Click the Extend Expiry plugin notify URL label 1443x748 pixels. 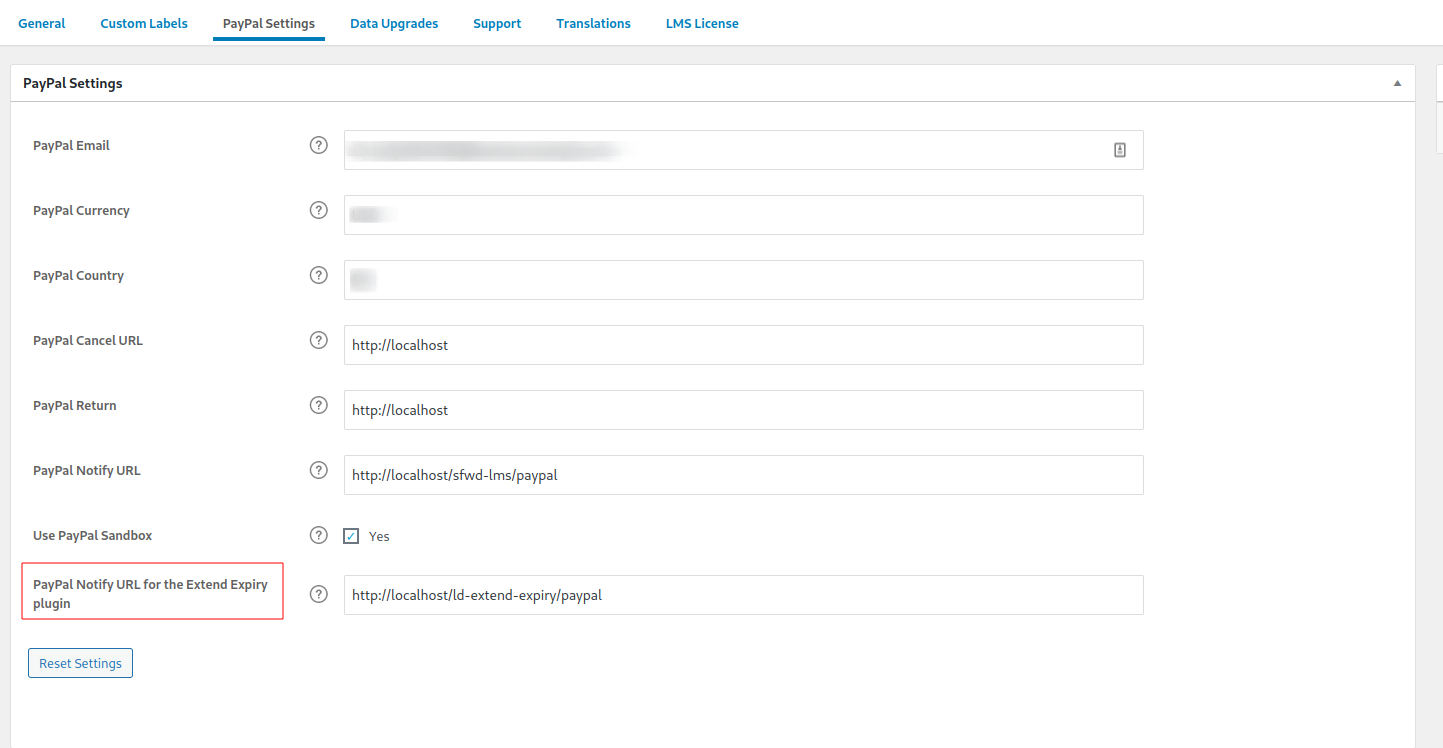[x=150, y=594]
